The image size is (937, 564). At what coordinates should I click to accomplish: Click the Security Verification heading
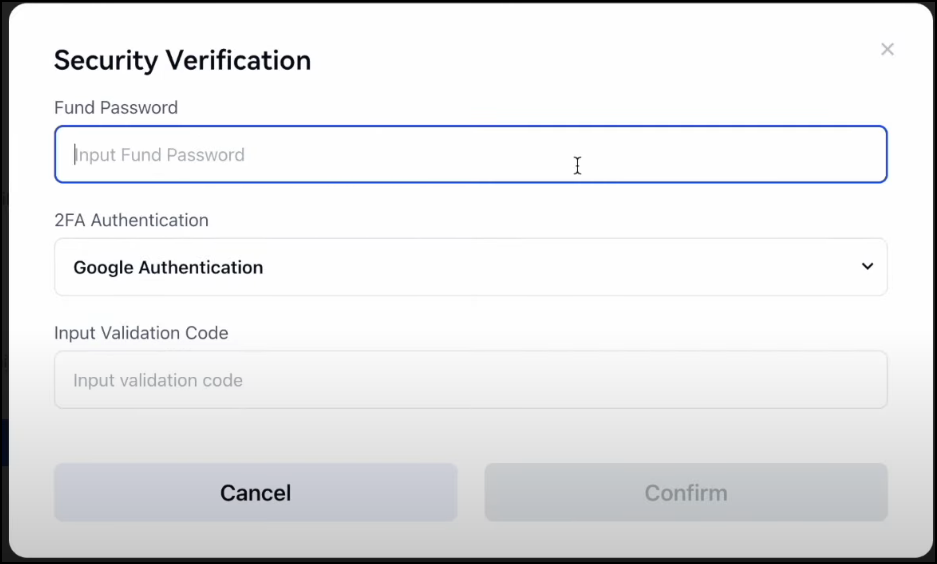tap(182, 60)
